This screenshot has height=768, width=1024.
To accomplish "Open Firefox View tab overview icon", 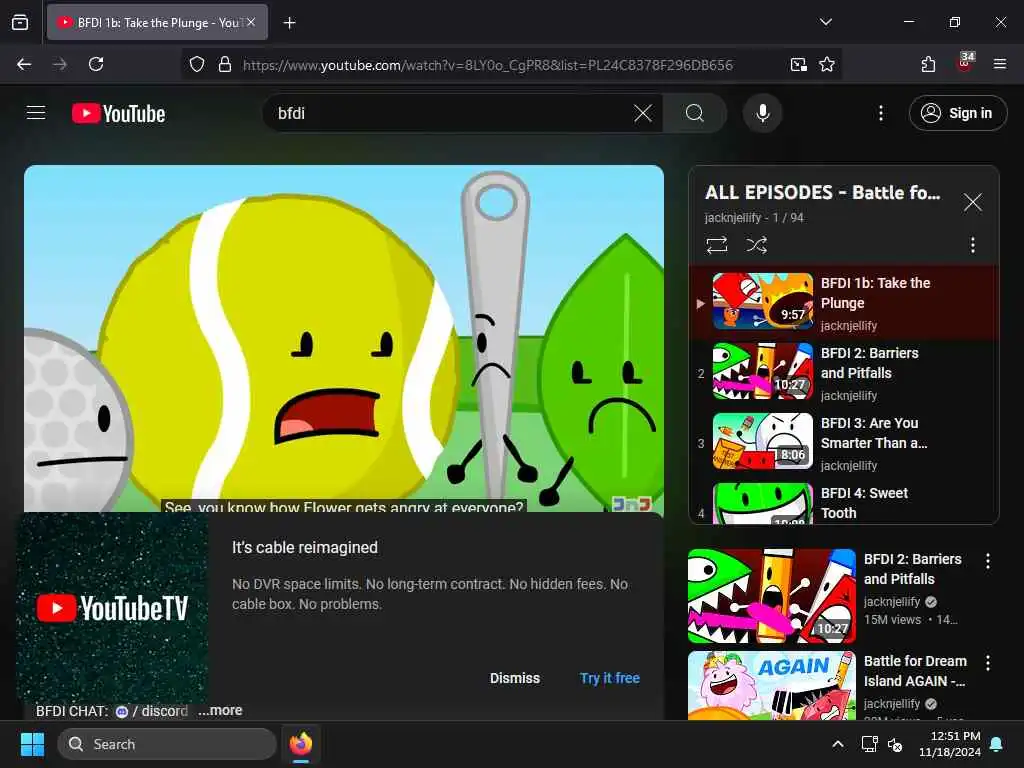I will click(20, 23).
